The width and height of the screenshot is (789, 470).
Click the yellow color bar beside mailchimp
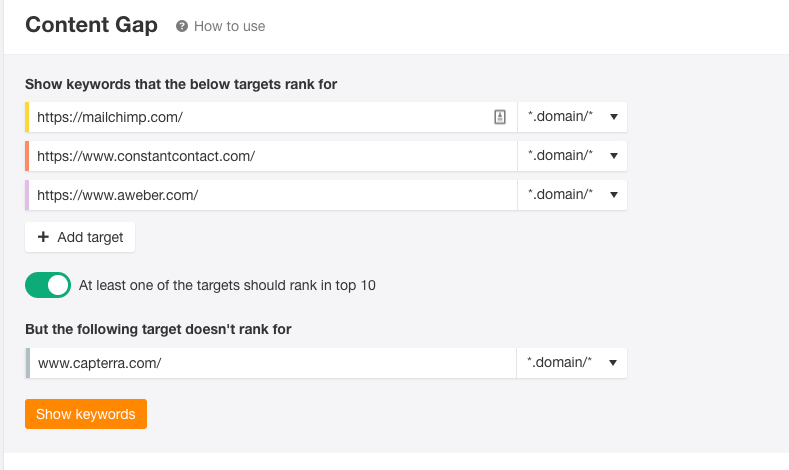coord(27,117)
